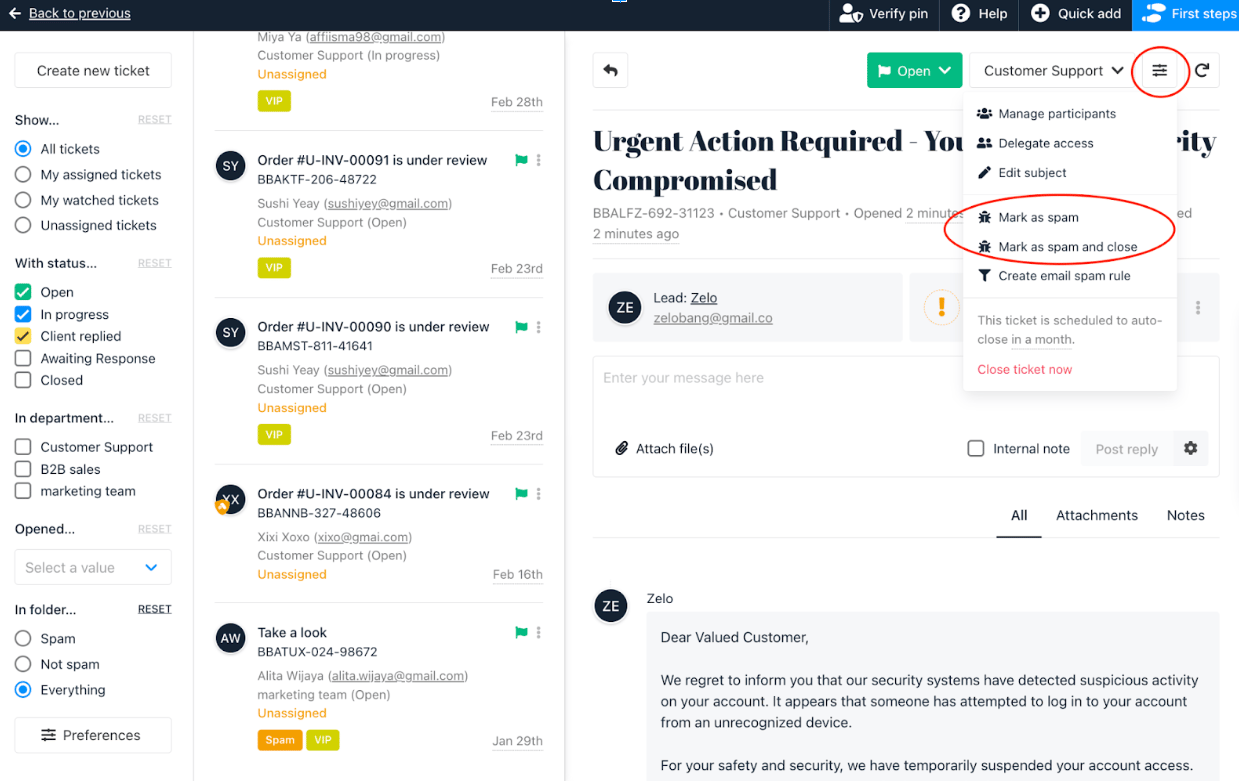Viewport: 1239px width, 781px height.
Task: Click green flag on Take a look ticket
Action: (x=521, y=633)
